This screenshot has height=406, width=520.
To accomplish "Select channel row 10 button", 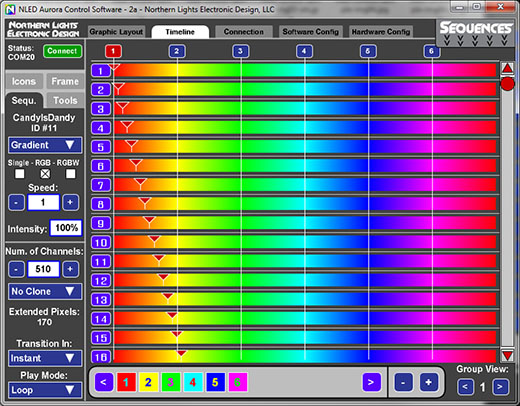I will [x=101, y=242].
